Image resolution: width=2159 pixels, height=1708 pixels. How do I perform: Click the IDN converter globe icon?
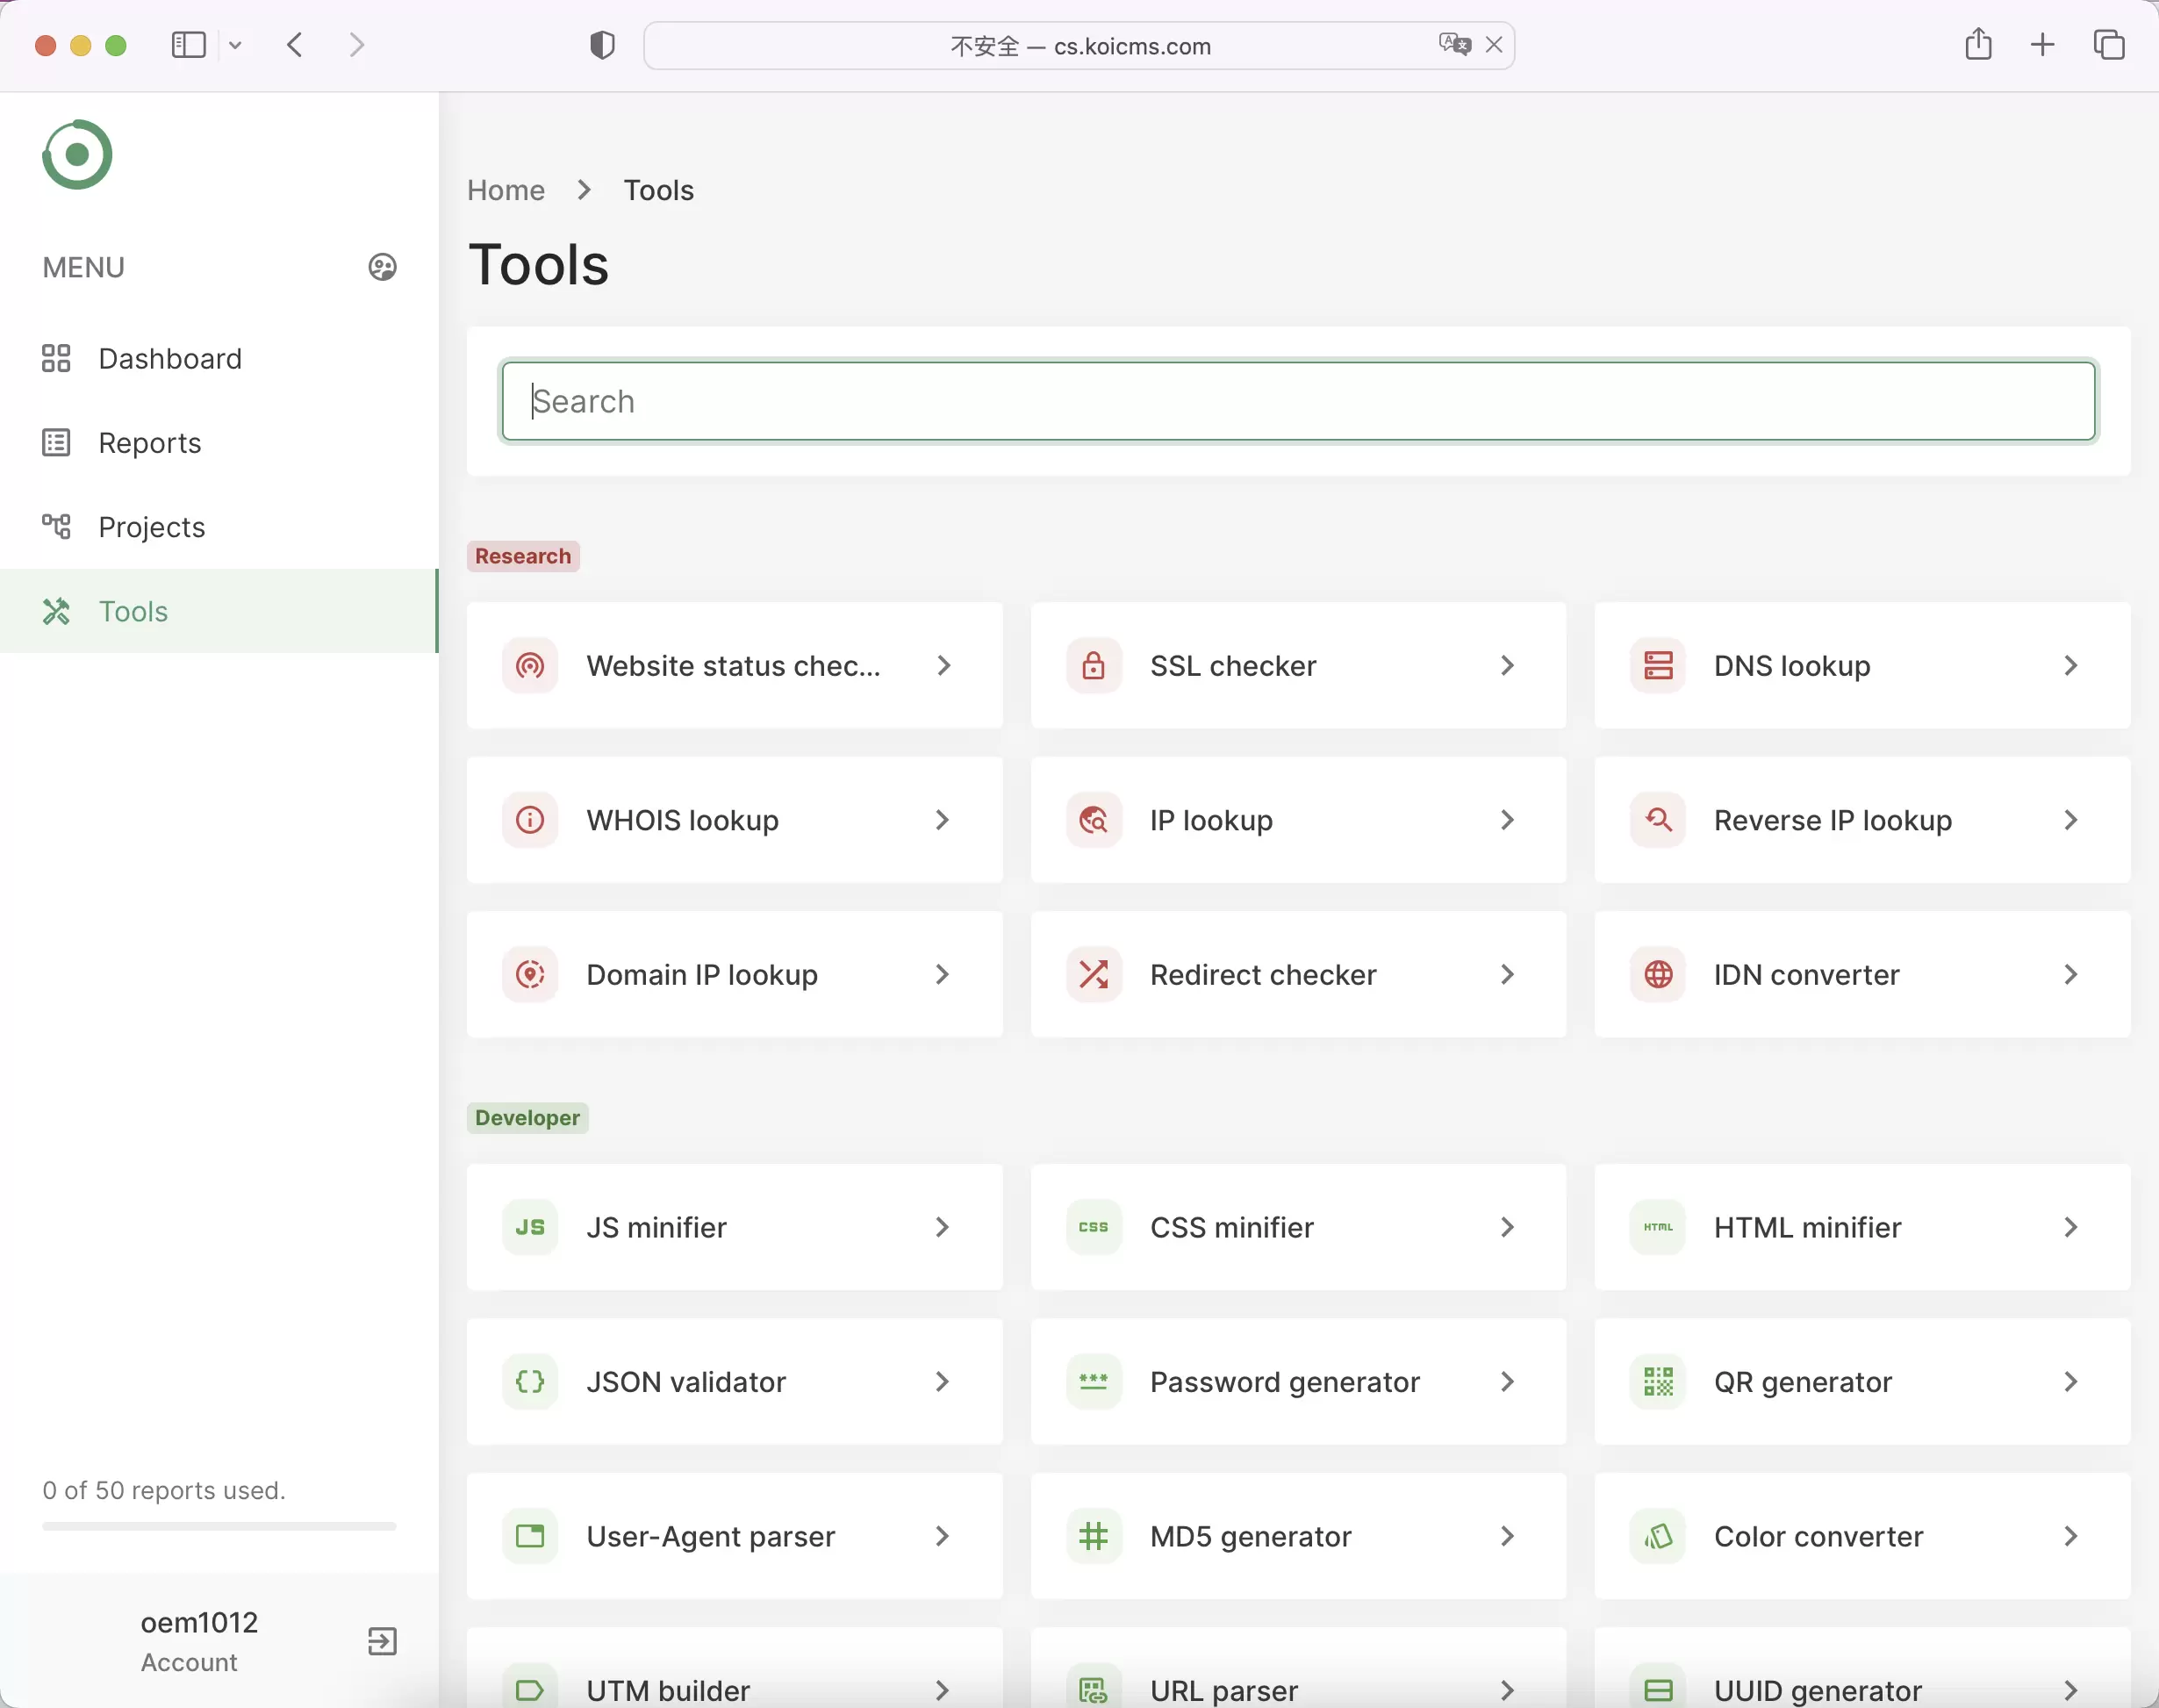(1658, 974)
